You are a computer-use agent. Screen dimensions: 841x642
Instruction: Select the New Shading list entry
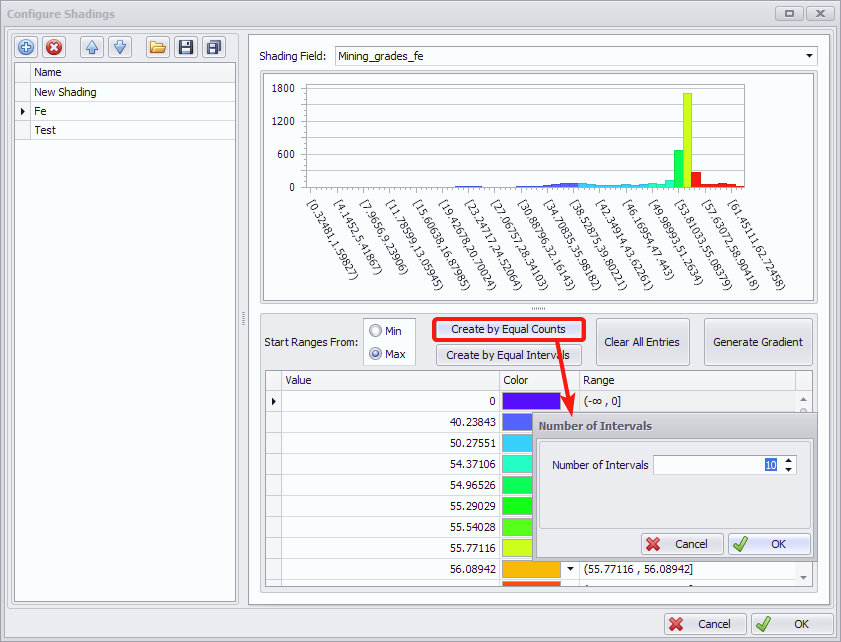65,92
